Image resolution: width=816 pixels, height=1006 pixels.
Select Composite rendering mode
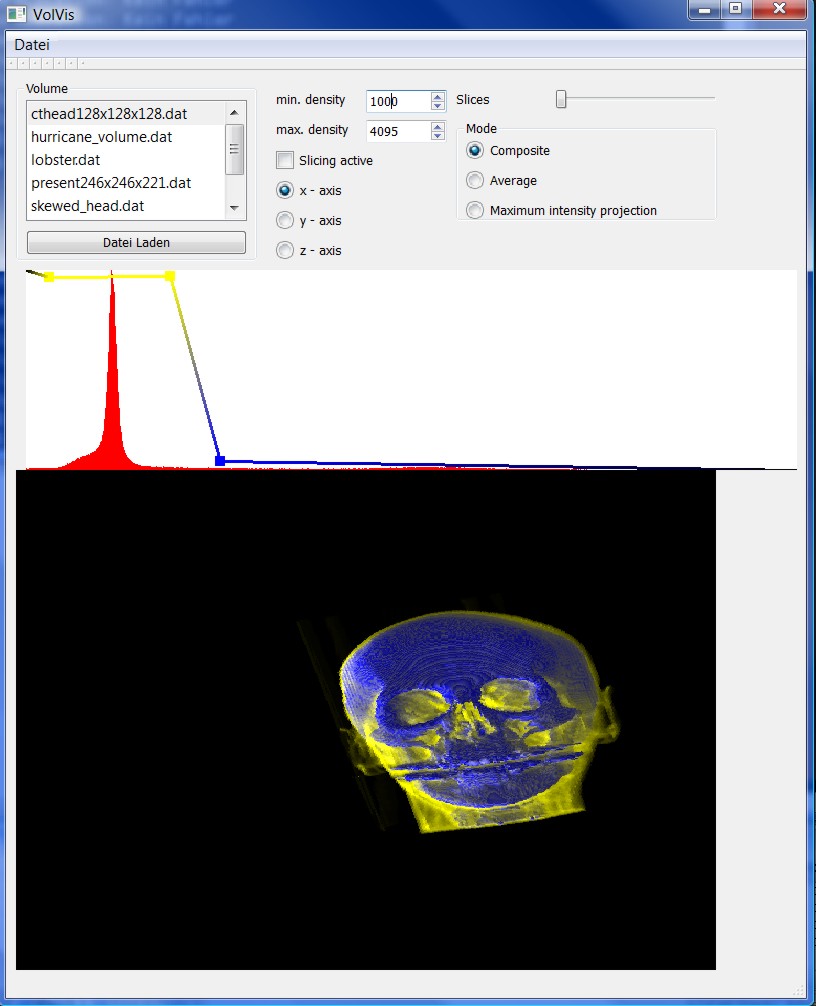(475, 151)
